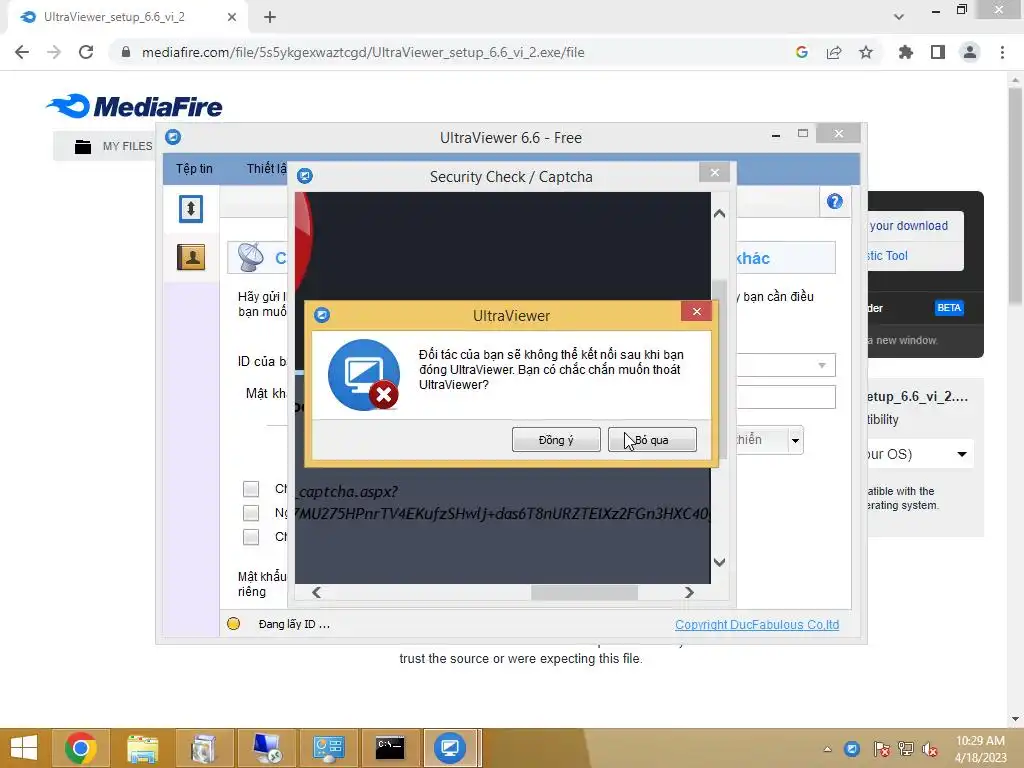Click the BETA badge on MediaFire panel

949,308
